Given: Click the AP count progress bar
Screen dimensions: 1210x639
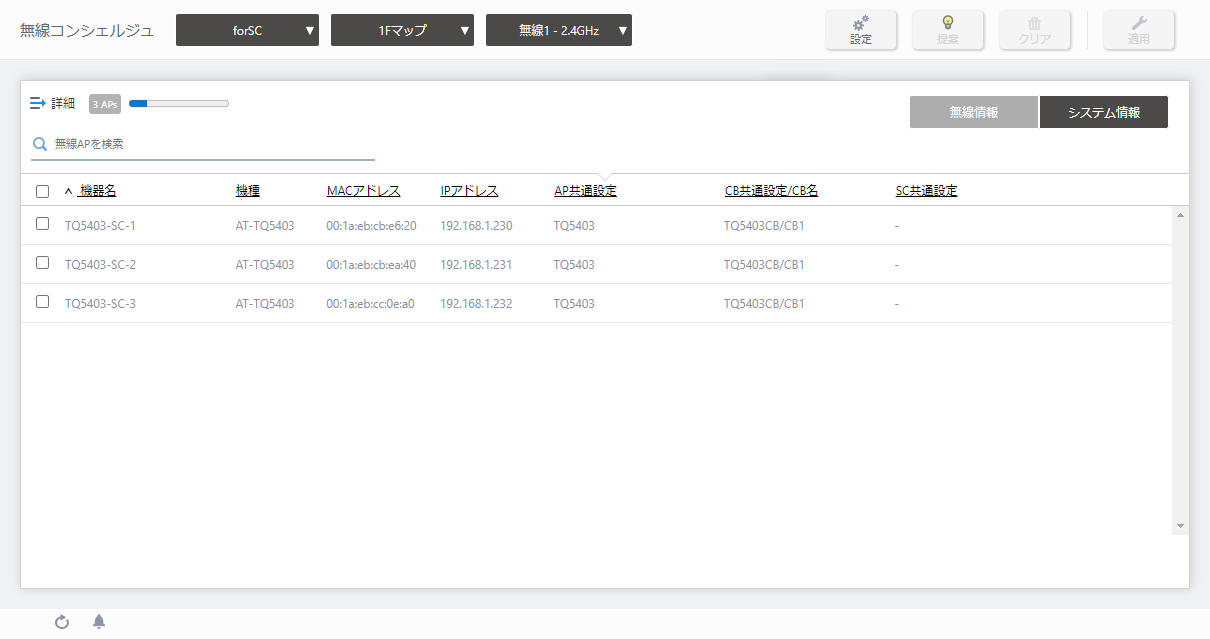Looking at the screenshot, I should (179, 103).
